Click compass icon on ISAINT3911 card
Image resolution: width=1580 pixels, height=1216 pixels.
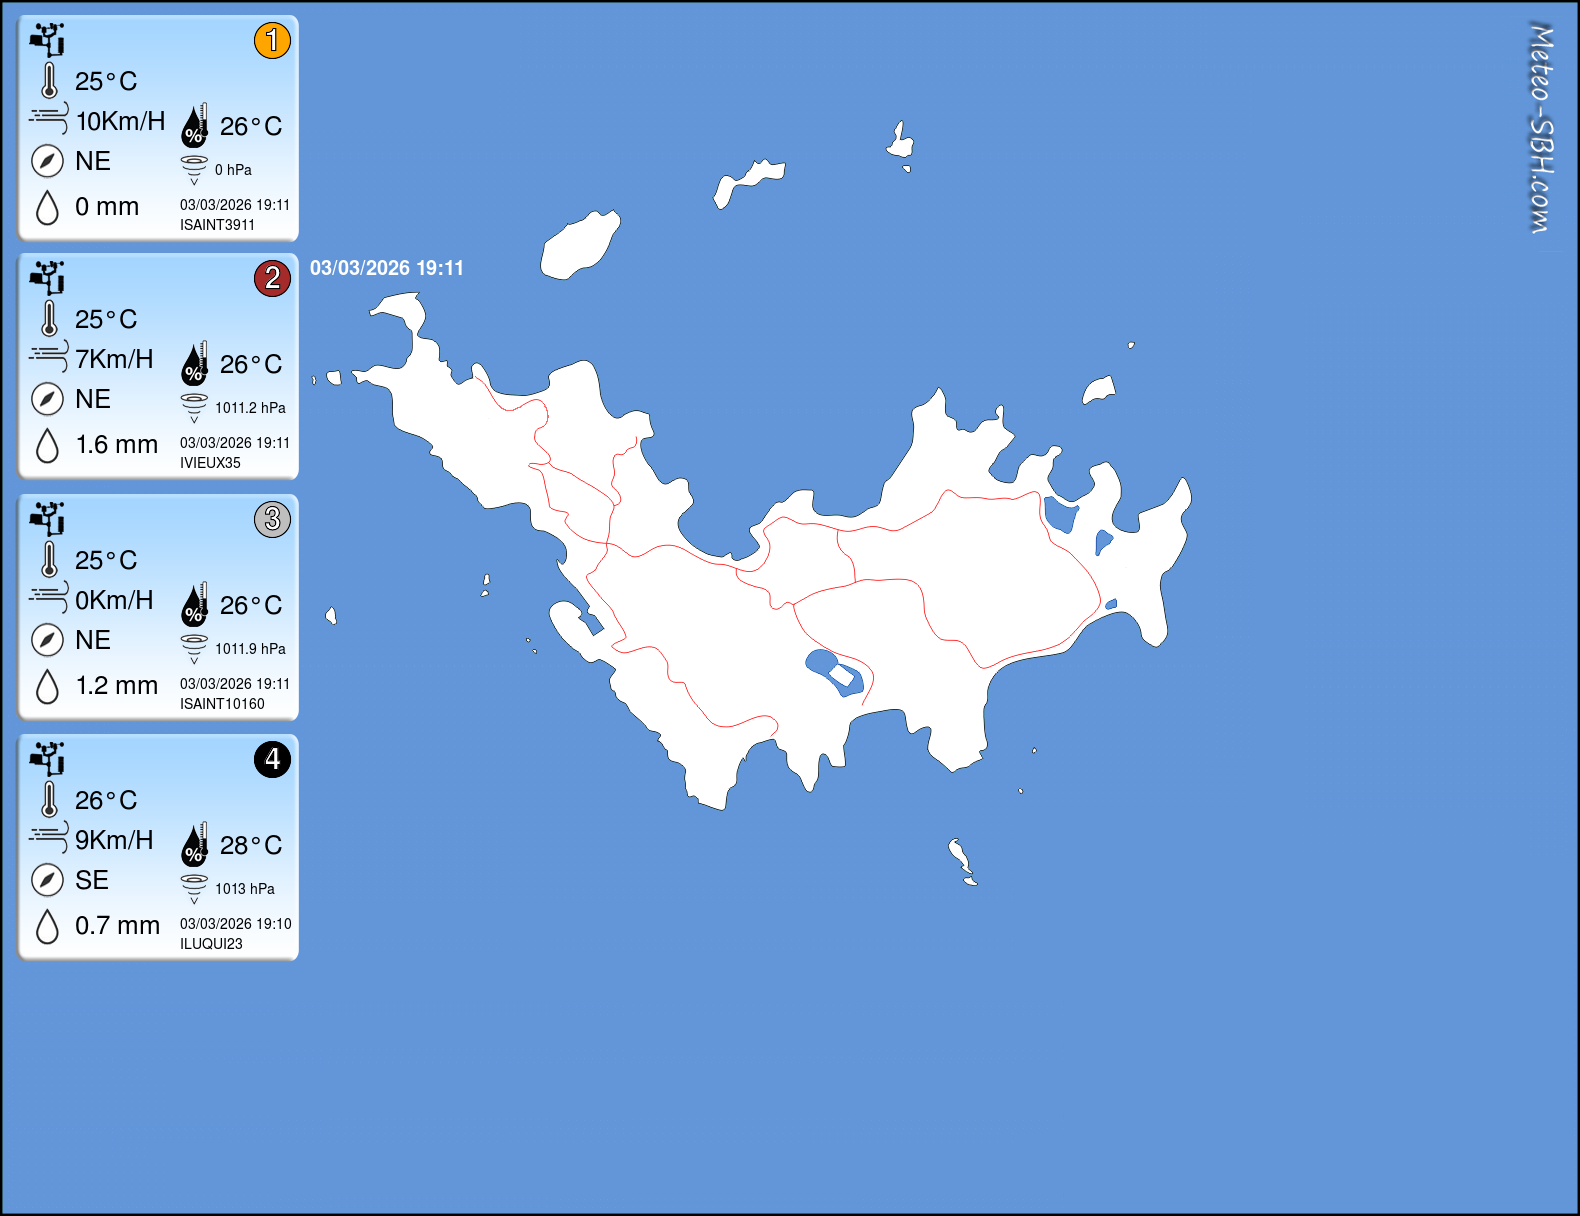[47, 161]
